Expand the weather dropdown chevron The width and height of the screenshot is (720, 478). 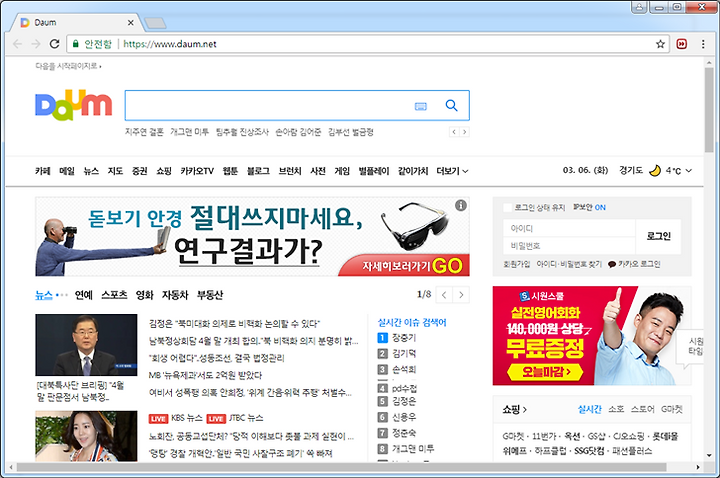click(688, 171)
